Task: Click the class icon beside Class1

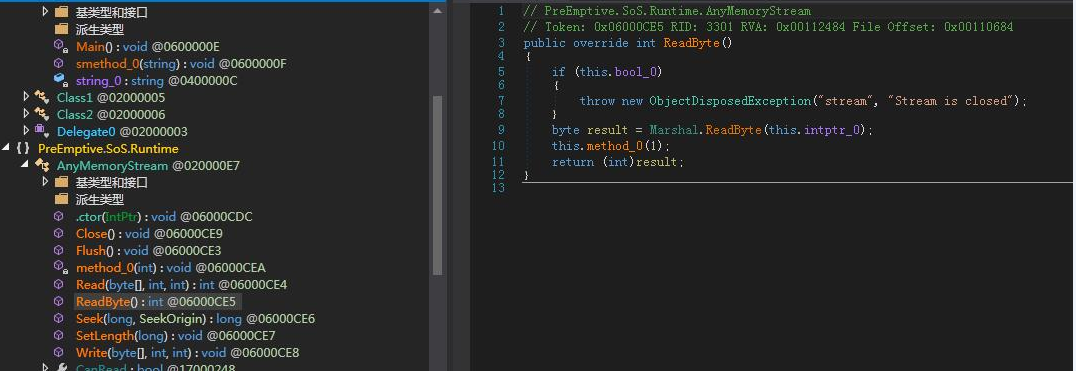Action: [x=42, y=97]
